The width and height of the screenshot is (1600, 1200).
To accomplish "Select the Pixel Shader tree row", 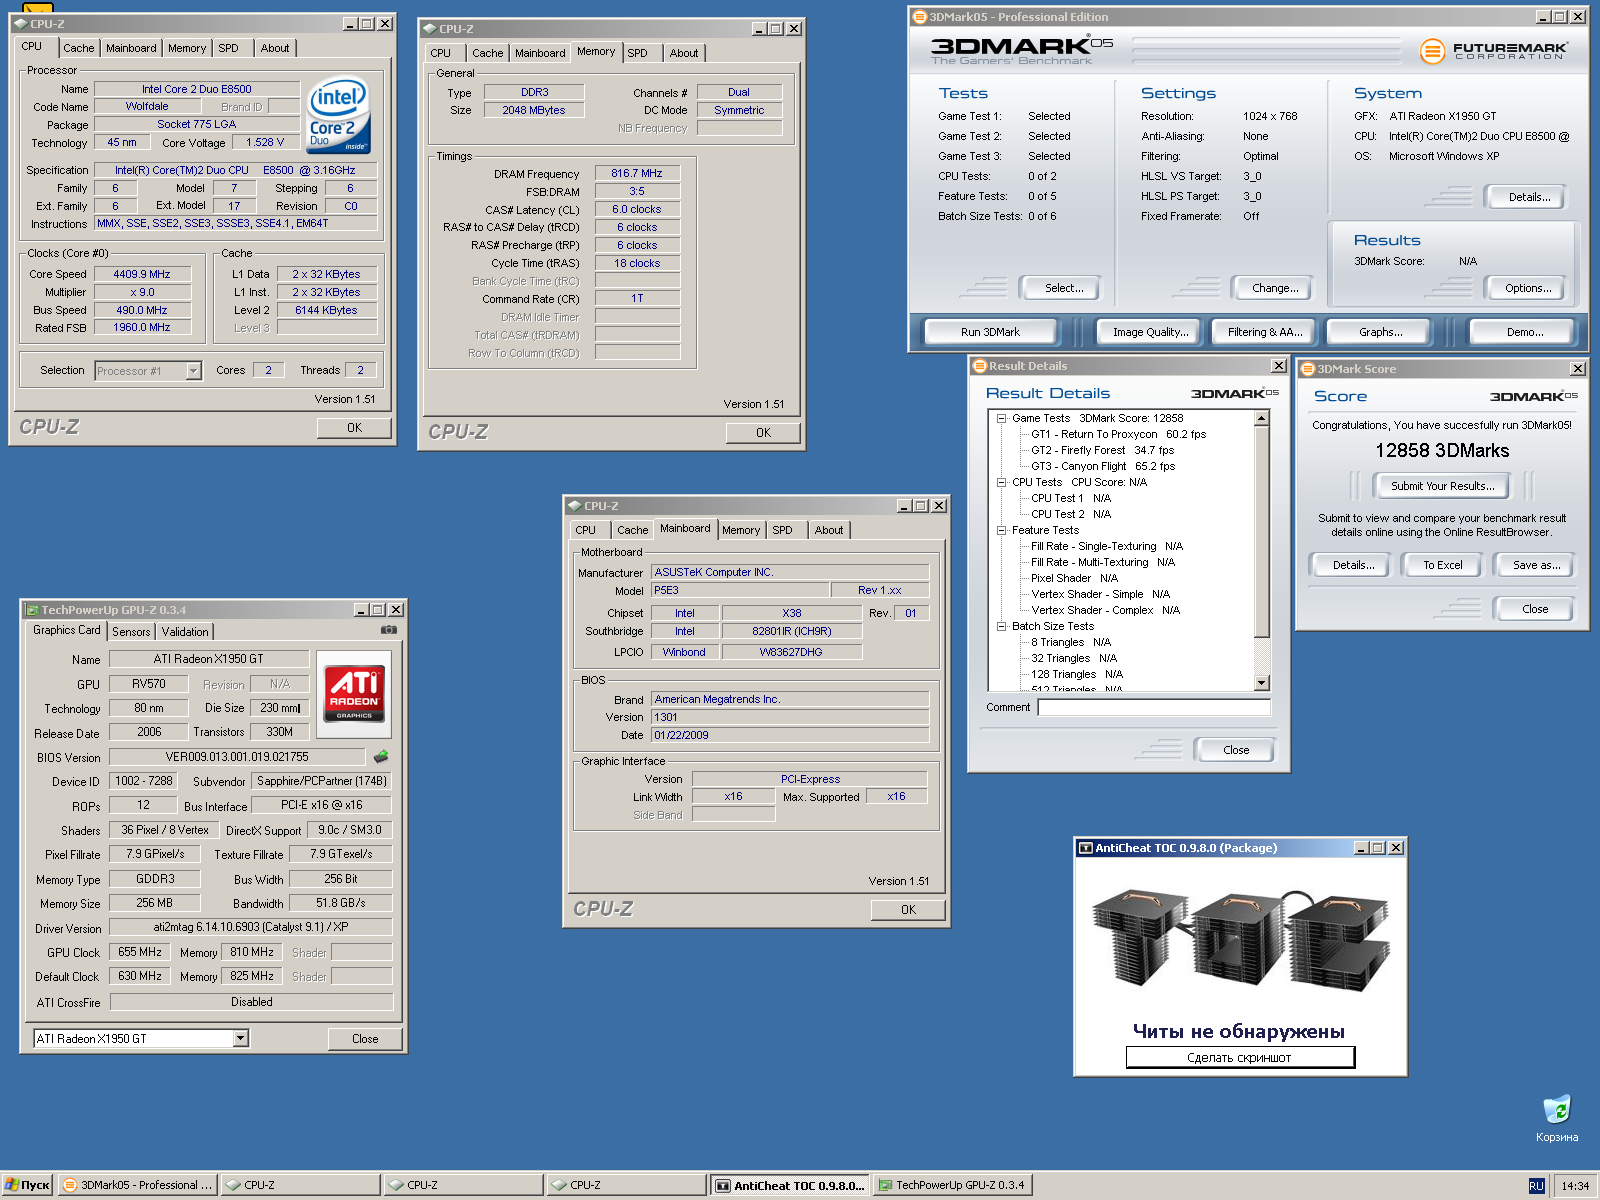I will click(x=1074, y=578).
